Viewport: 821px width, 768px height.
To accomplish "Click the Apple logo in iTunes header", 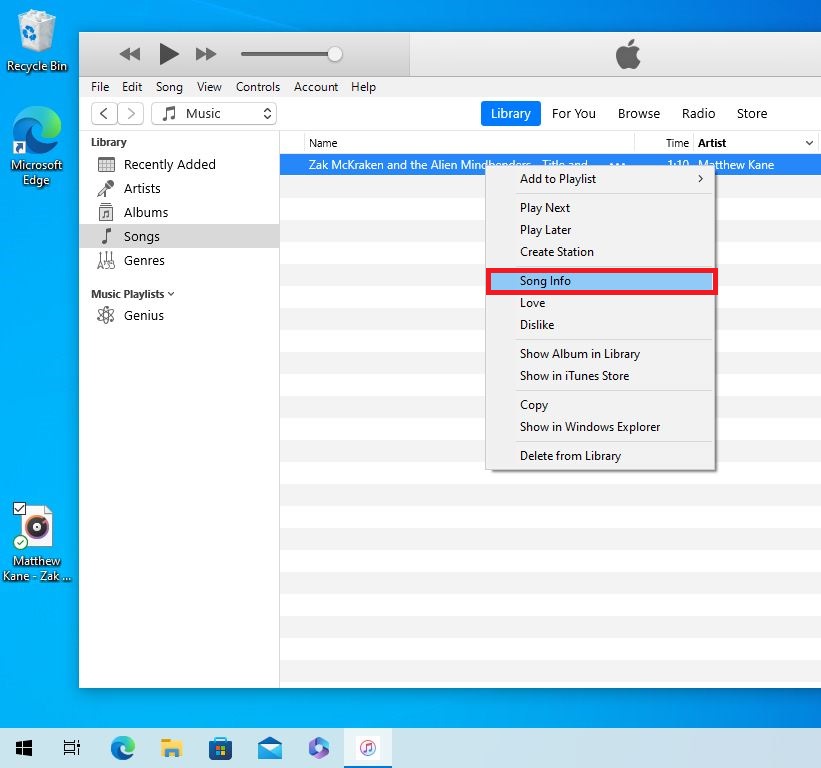I will pos(628,54).
